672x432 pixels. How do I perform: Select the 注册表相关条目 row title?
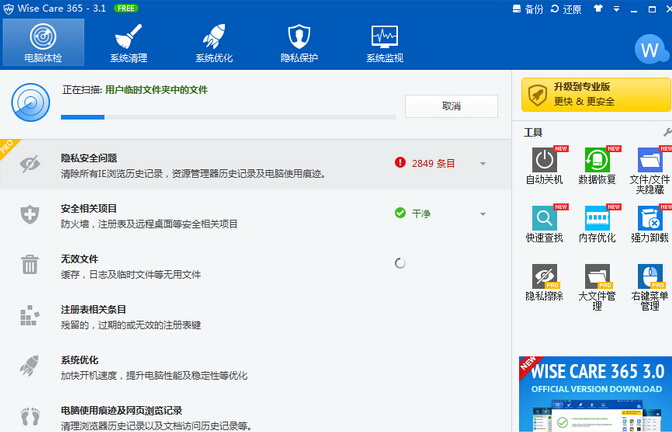click(x=93, y=309)
